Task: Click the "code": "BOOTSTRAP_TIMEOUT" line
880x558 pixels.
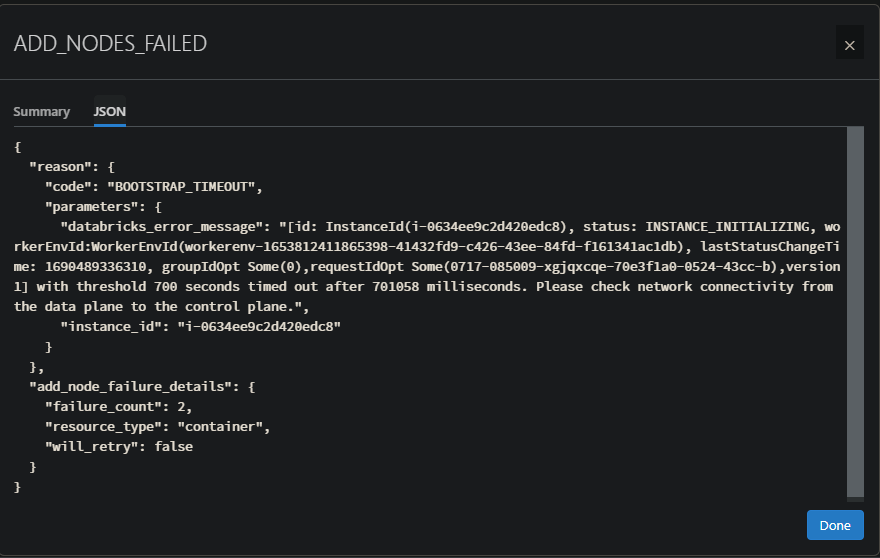Action: click(154, 186)
